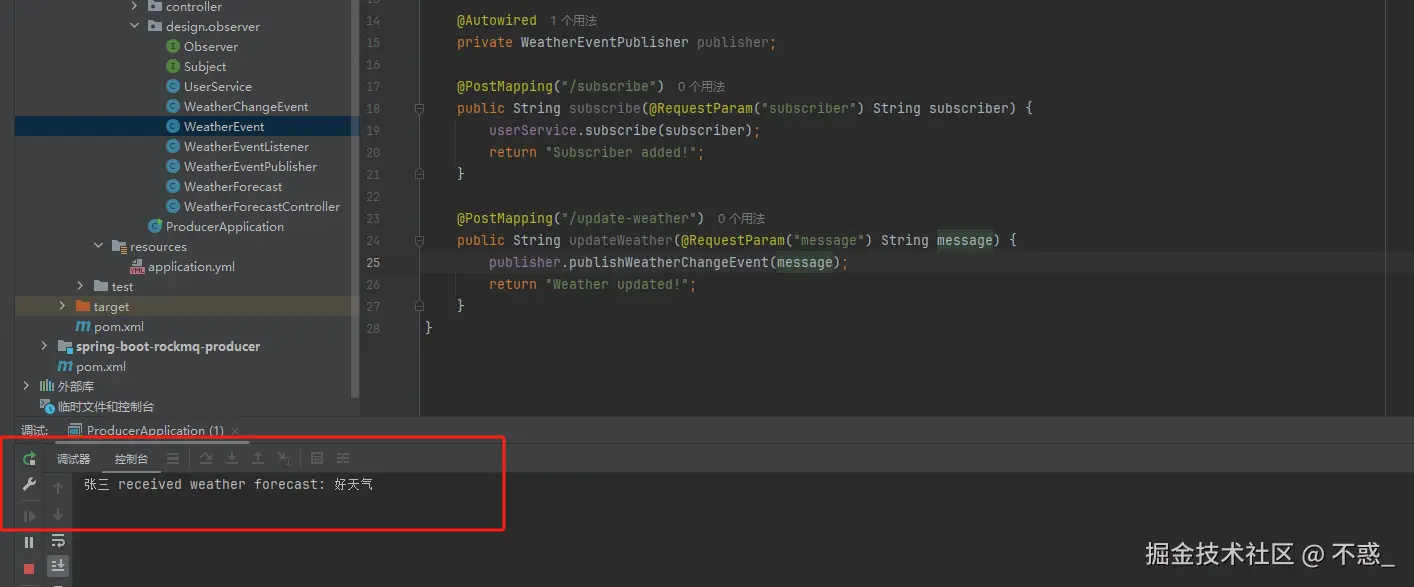Click the Run to Cursor debug icon
Screen dimensions: 1414x587
coord(284,458)
